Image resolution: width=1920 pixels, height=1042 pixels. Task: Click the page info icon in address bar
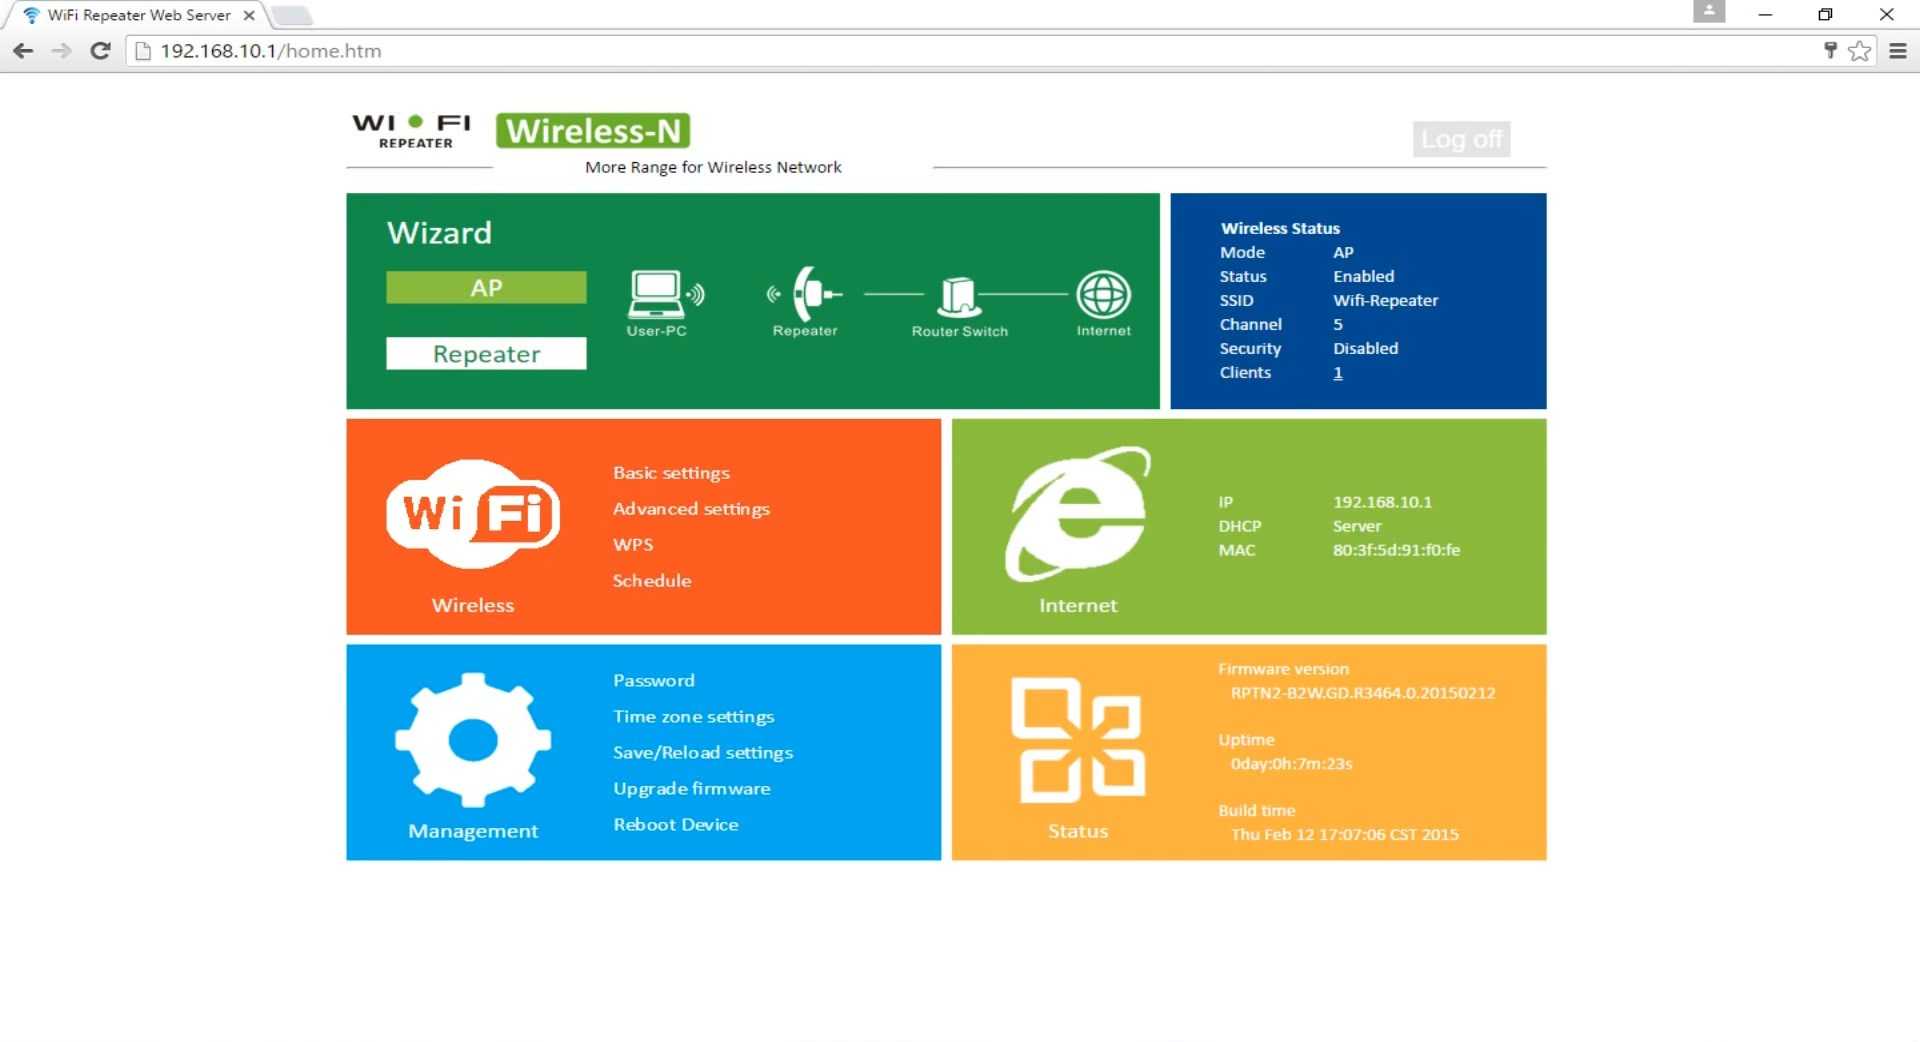(x=143, y=51)
